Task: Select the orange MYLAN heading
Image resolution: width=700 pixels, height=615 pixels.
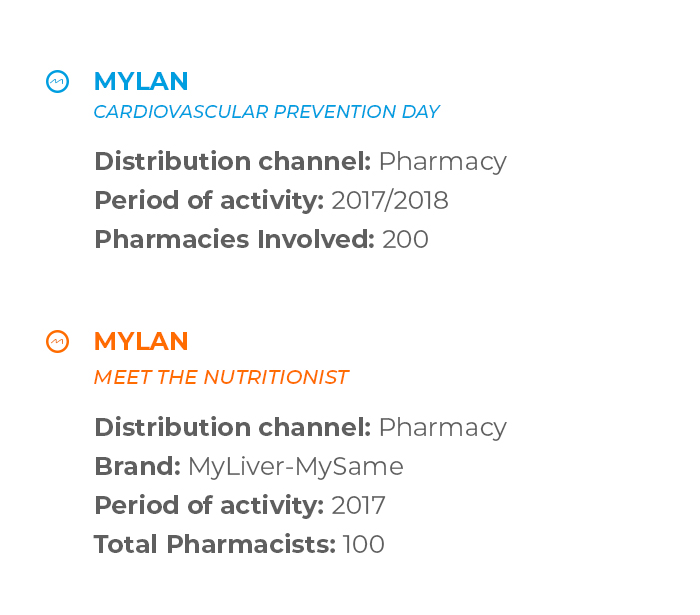Action: [x=141, y=341]
